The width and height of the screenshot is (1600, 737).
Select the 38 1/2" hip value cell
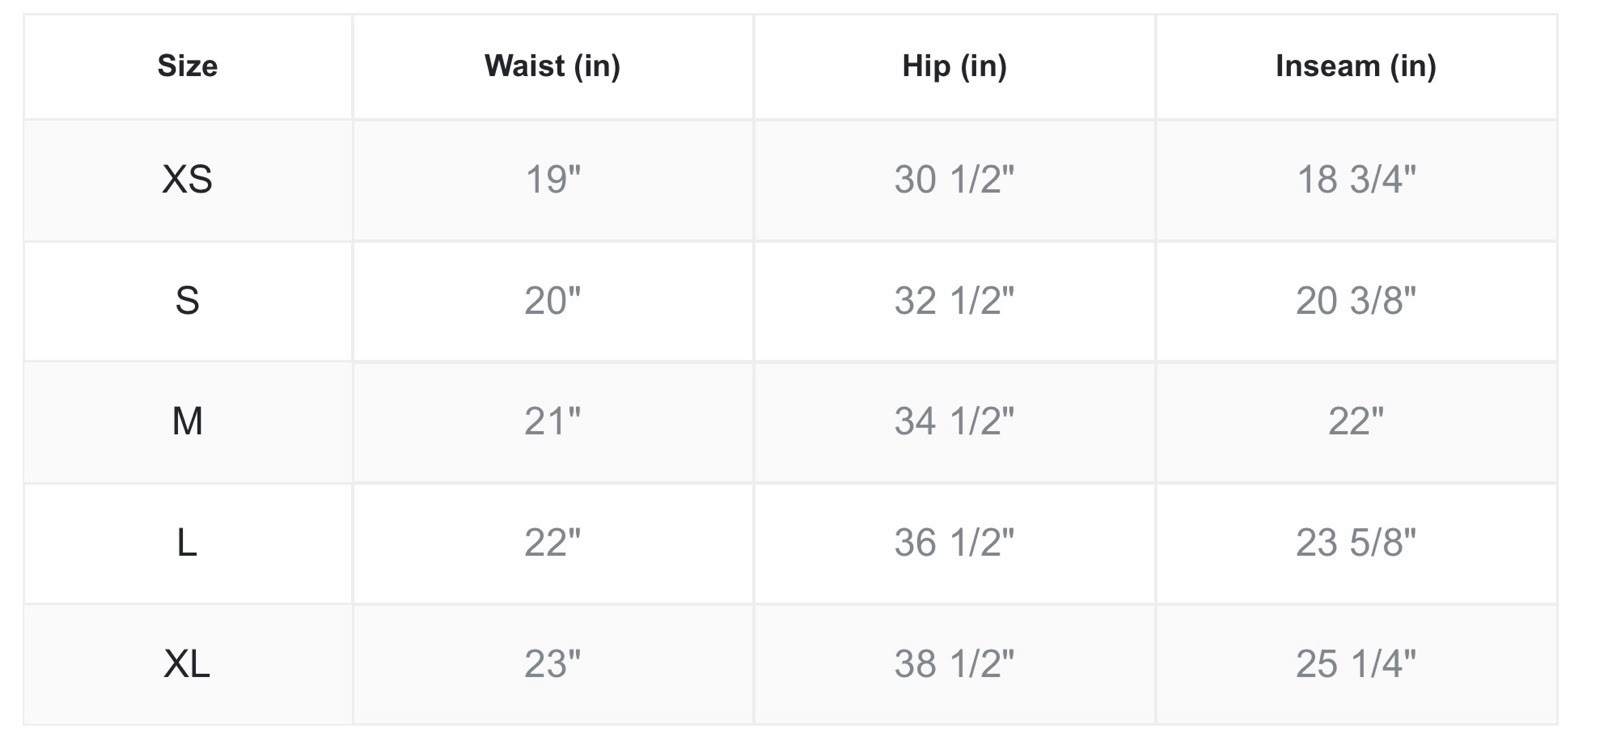(954, 664)
